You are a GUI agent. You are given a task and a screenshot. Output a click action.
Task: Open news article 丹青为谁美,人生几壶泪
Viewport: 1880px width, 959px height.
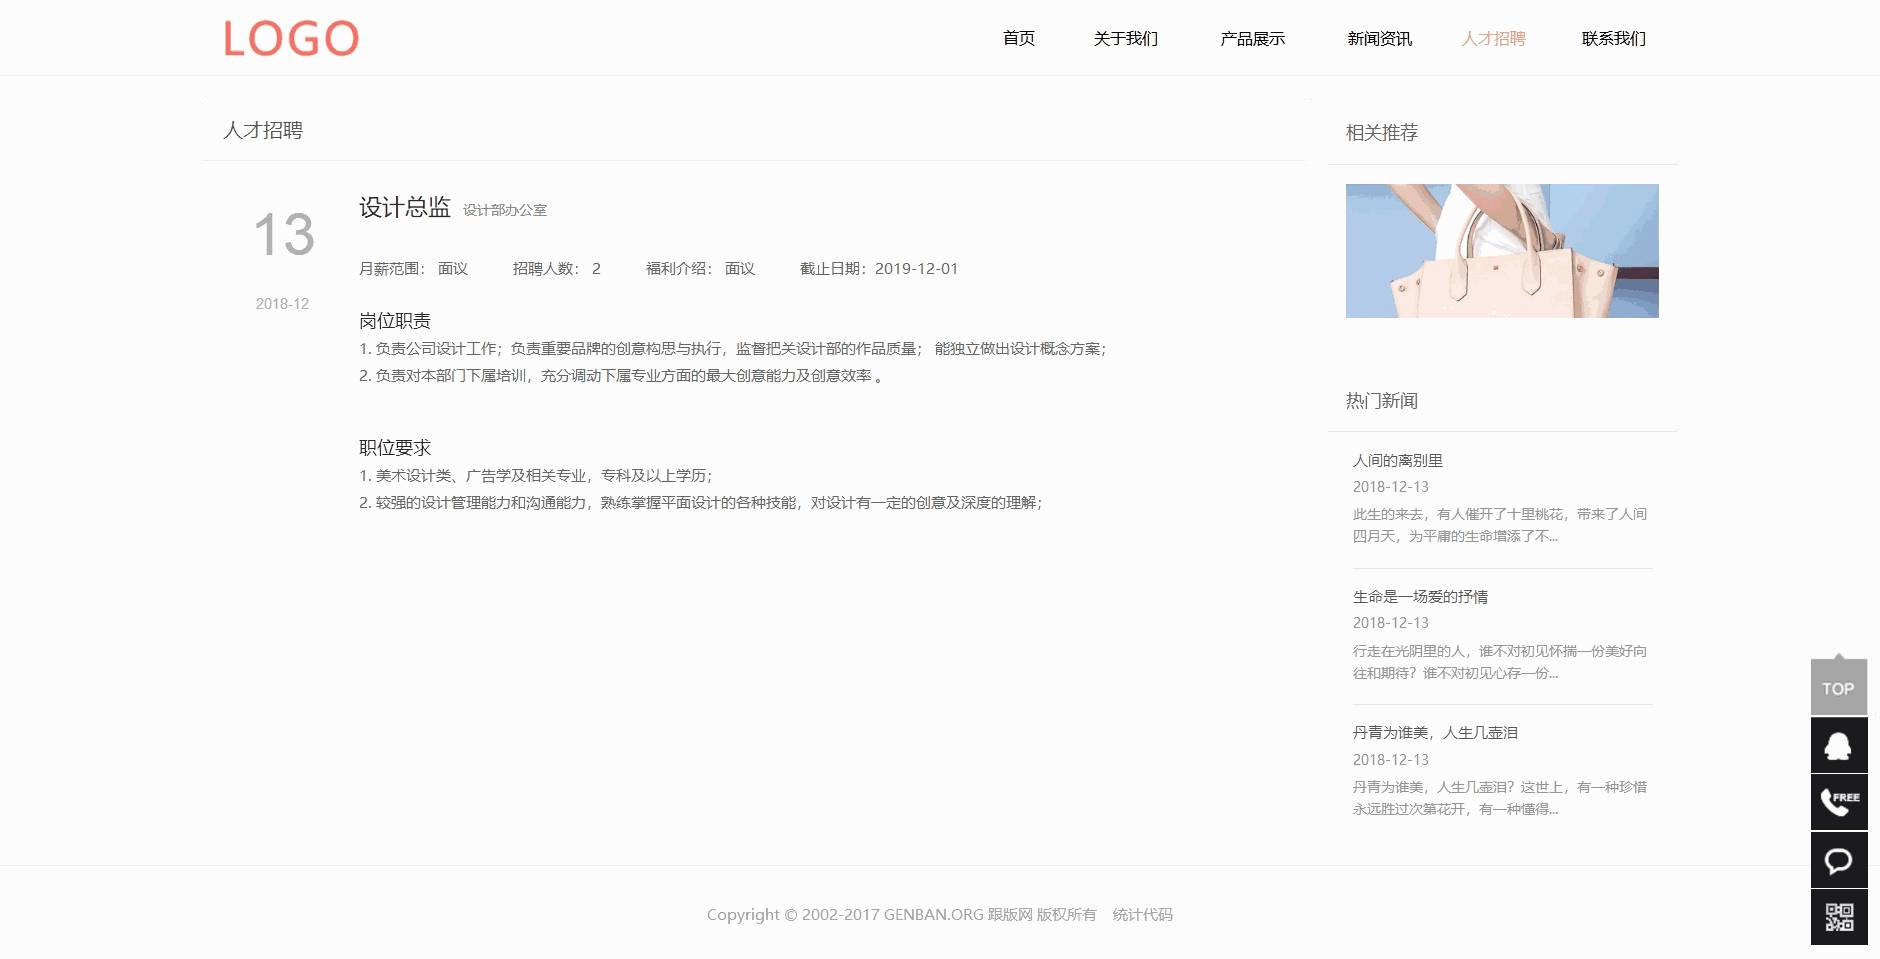[1436, 733]
